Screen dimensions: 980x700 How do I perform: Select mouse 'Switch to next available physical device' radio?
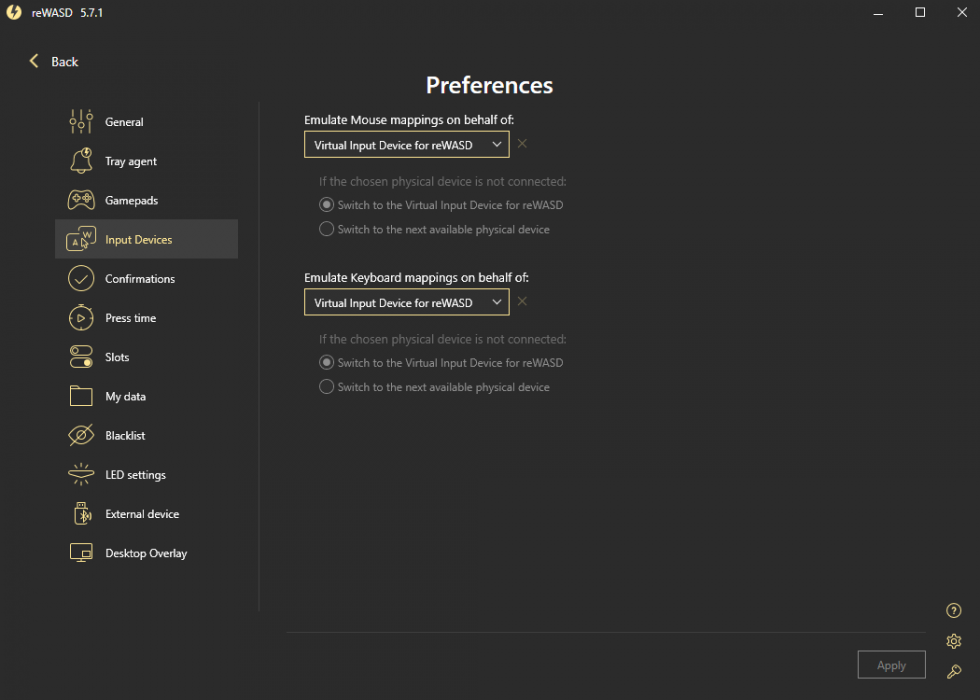point(326,229)
